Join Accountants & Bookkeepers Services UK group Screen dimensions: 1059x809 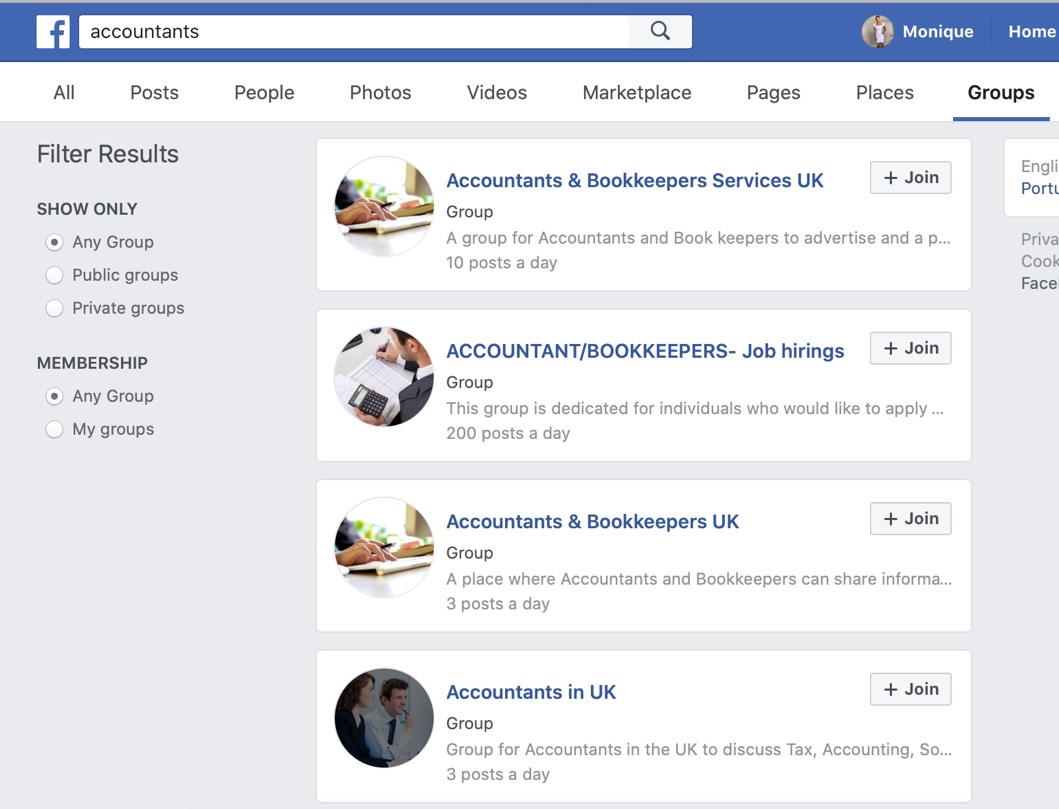(910, 177)
